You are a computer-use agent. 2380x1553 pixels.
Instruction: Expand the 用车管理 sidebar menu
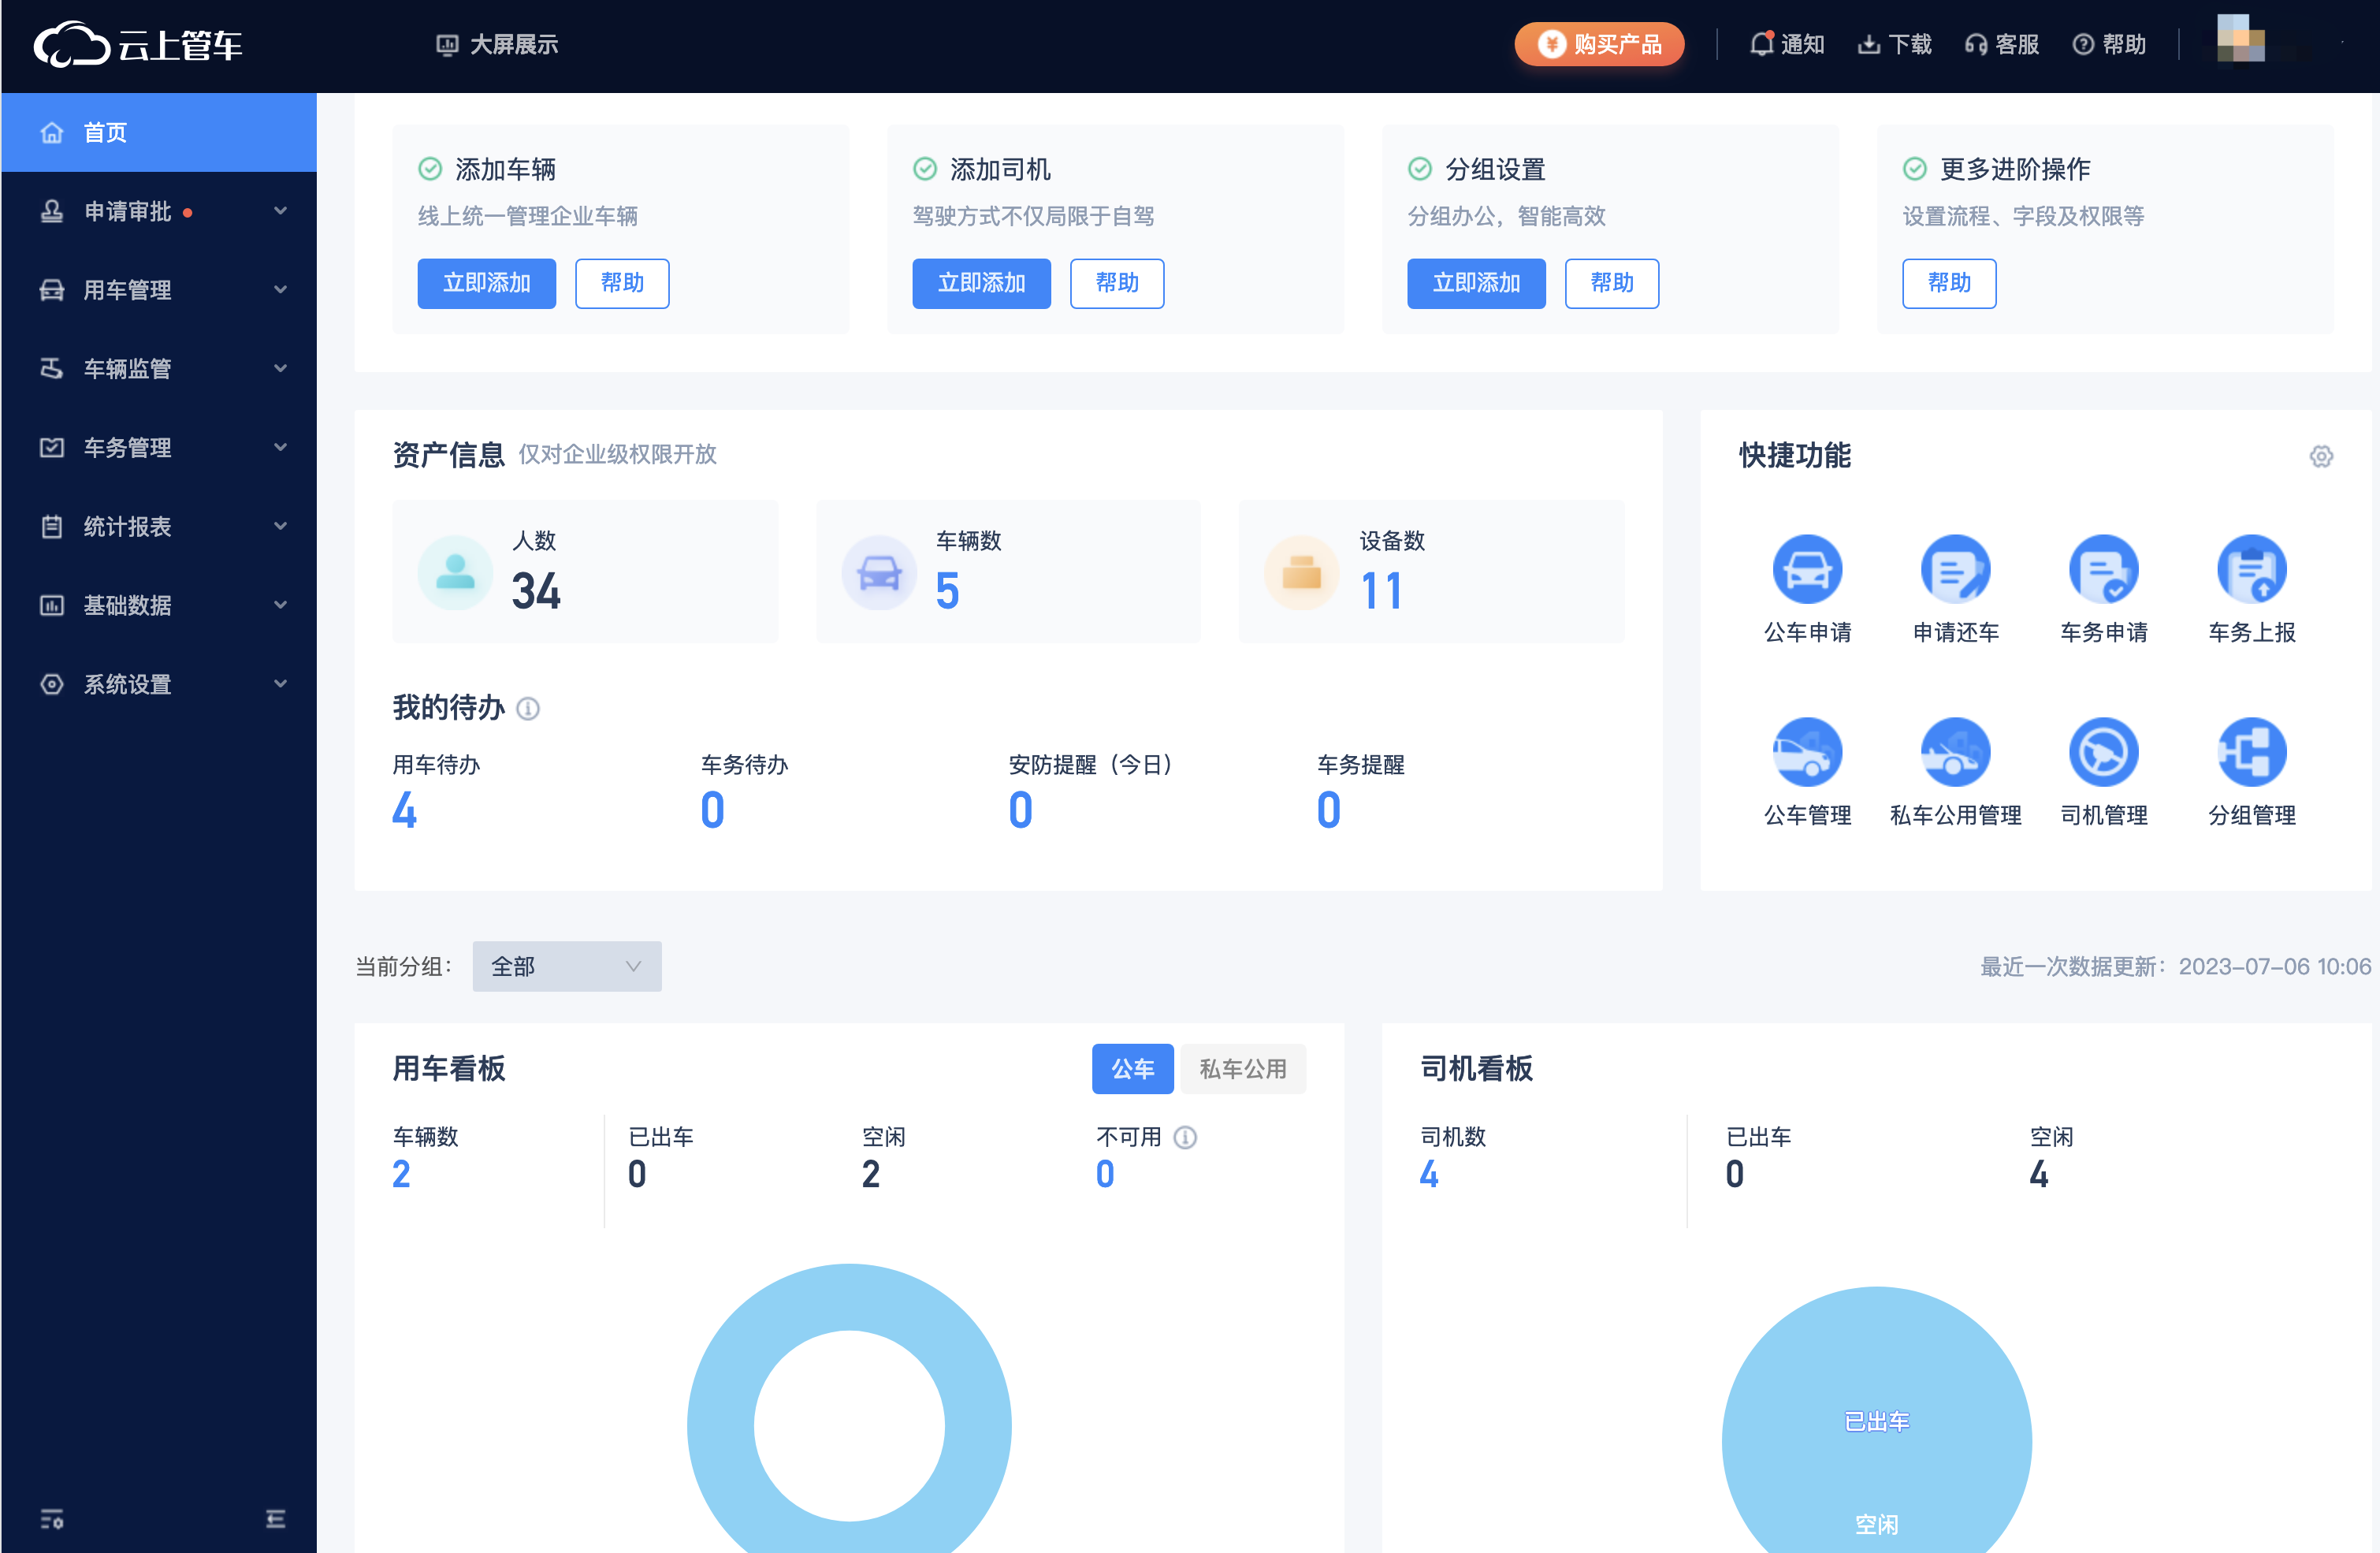point(159,290)
